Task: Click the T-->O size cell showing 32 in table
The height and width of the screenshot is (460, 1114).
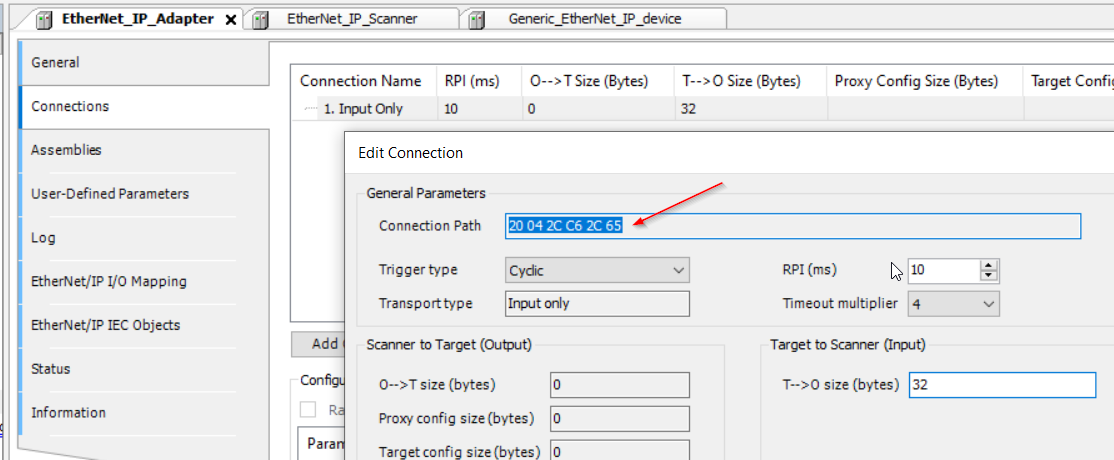Action: tap(750, 109)
